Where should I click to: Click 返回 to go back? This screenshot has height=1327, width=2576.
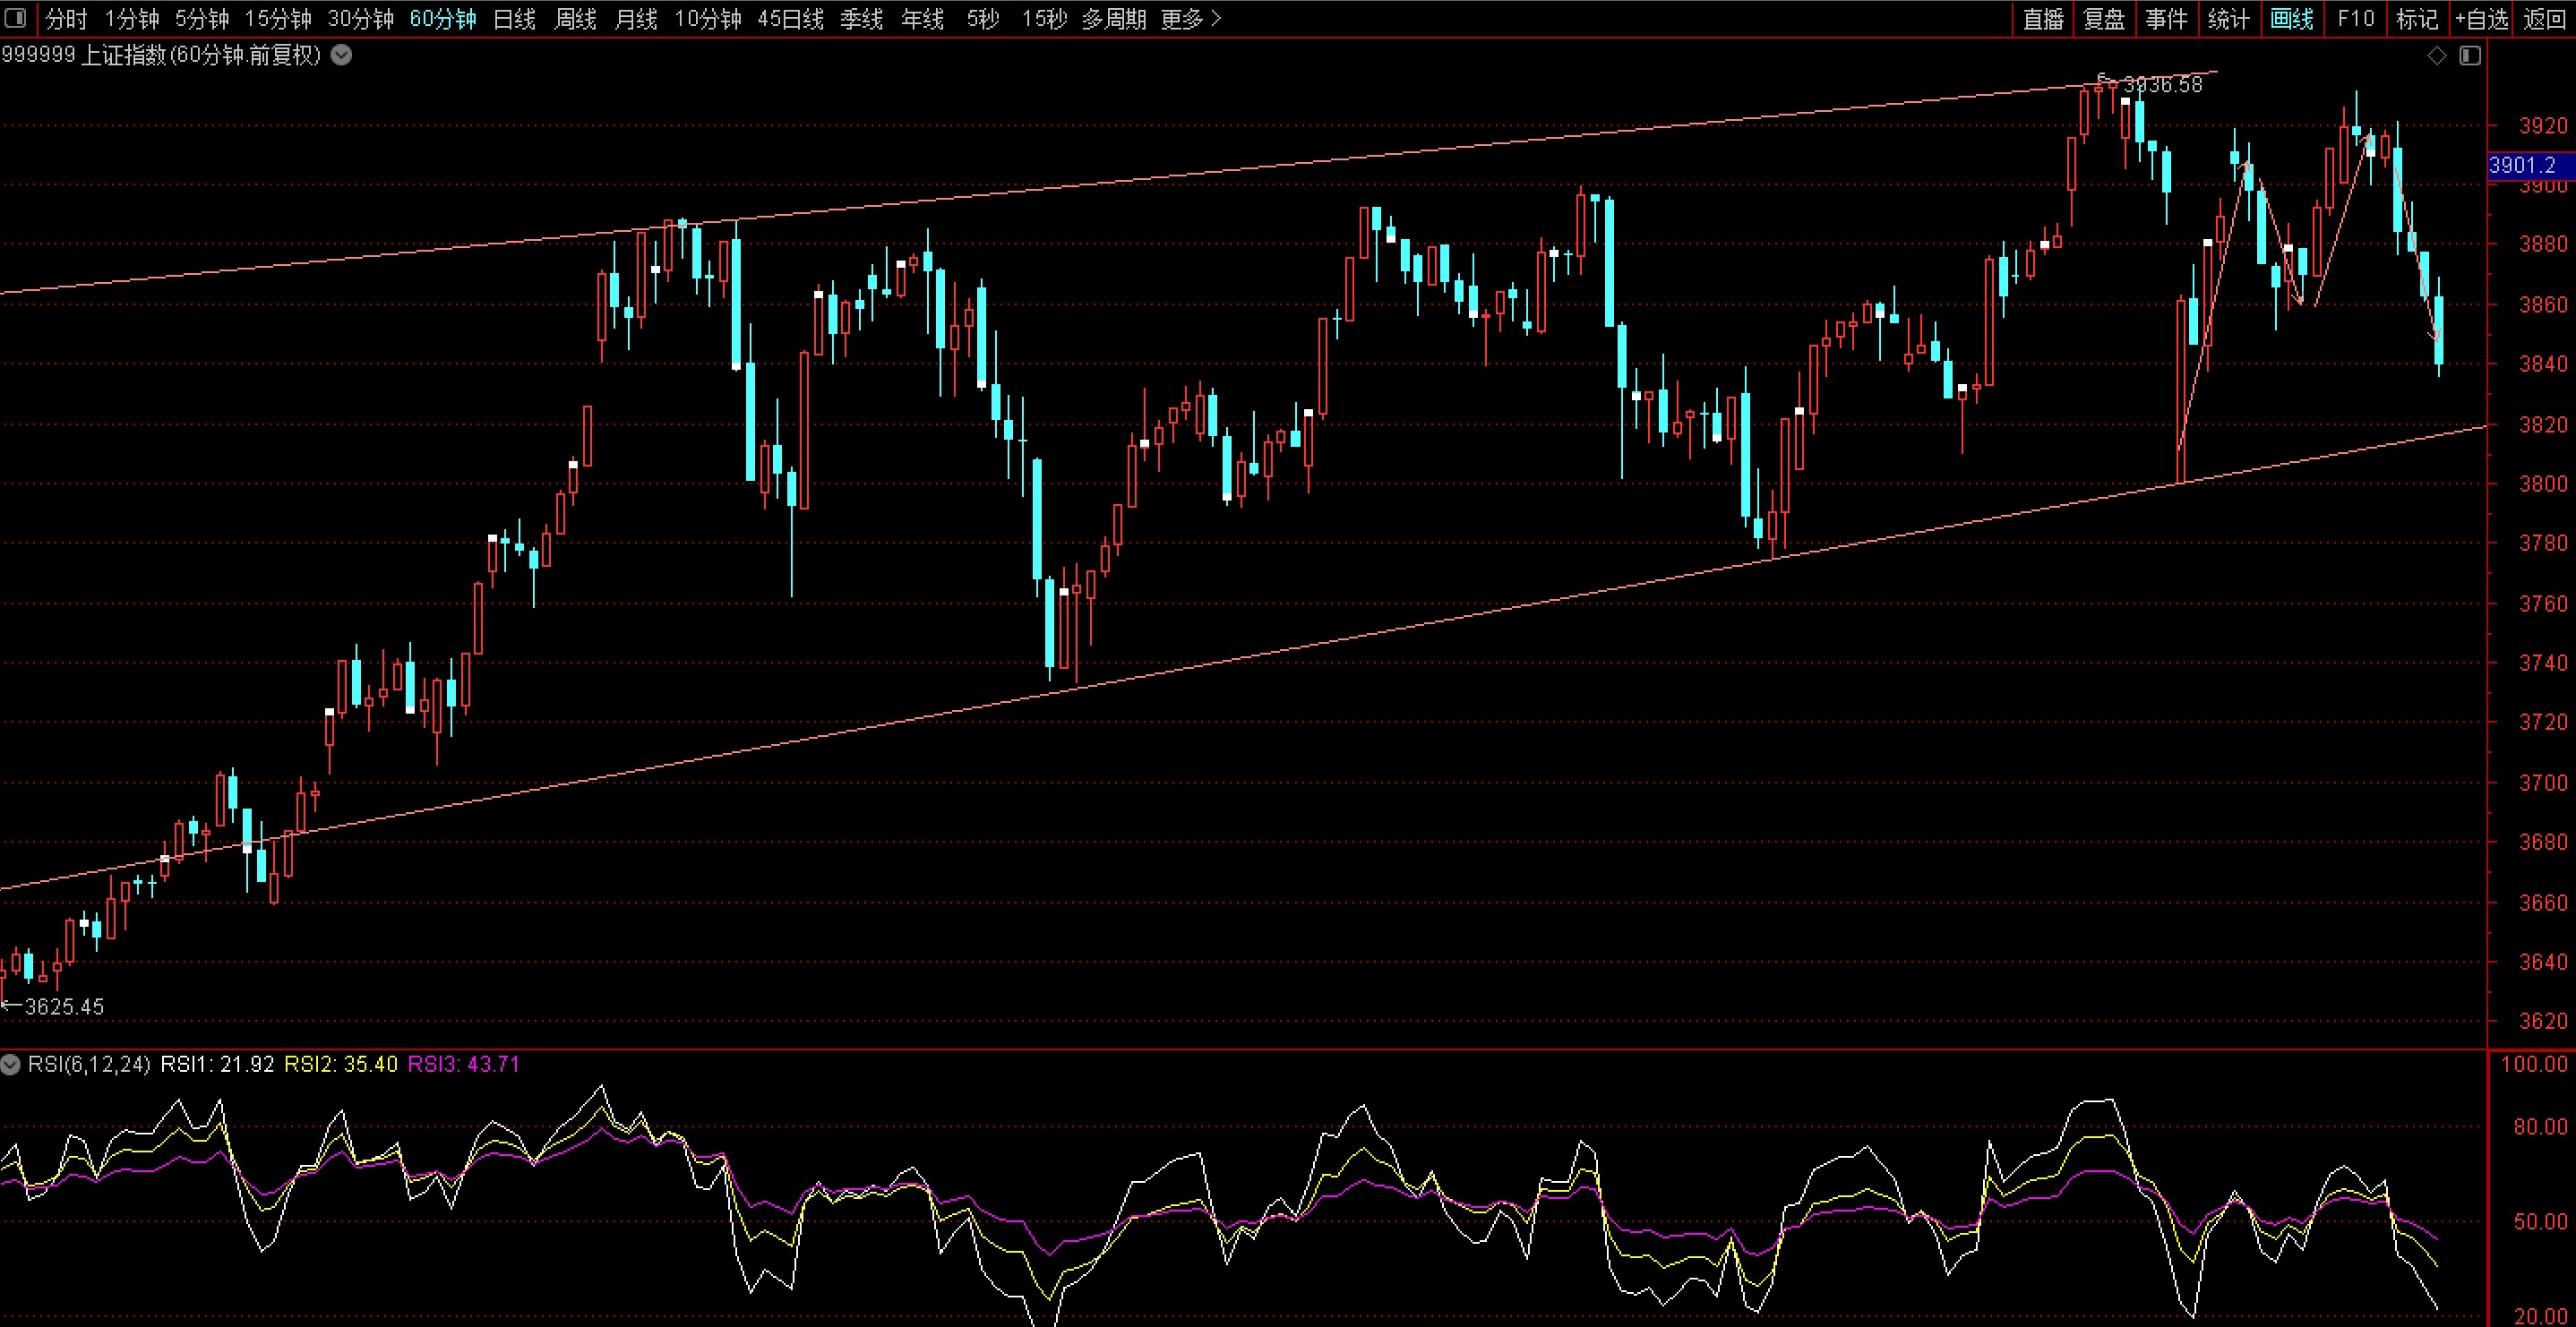click(2544, 18)
